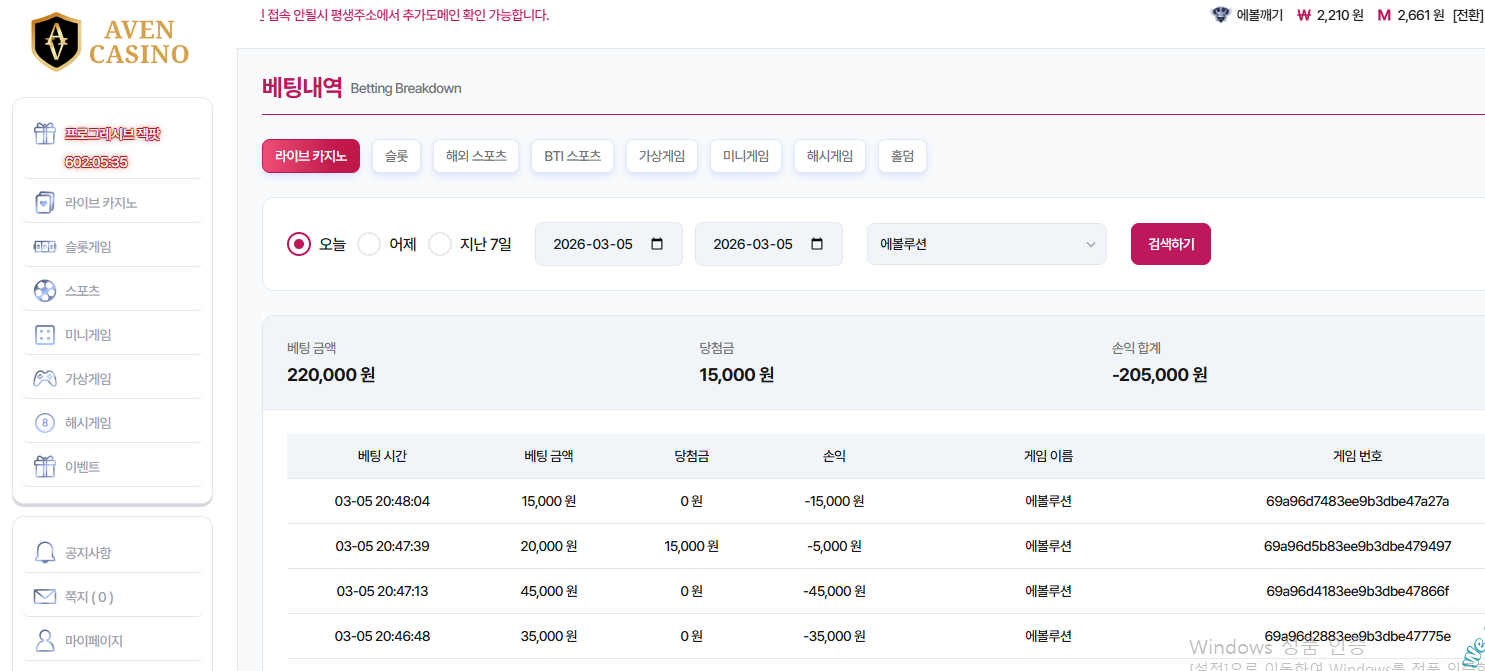1485x671 pixels.
Task: Open the 공지사항 bell icon
Action: click(44, 553)
